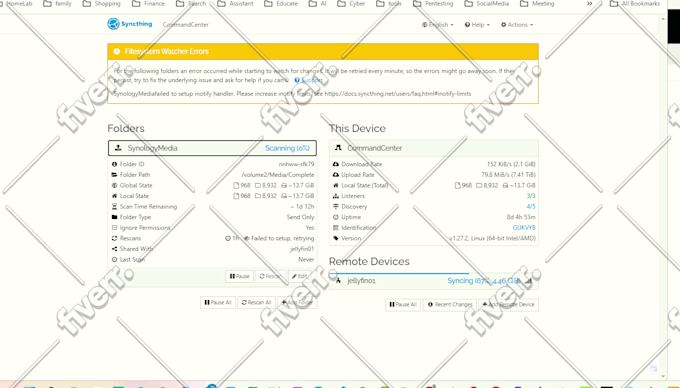This screenshot has width=680, height=388.
Task: Open the Shopping bookmarks folder
Action: [x=102, y=4]
